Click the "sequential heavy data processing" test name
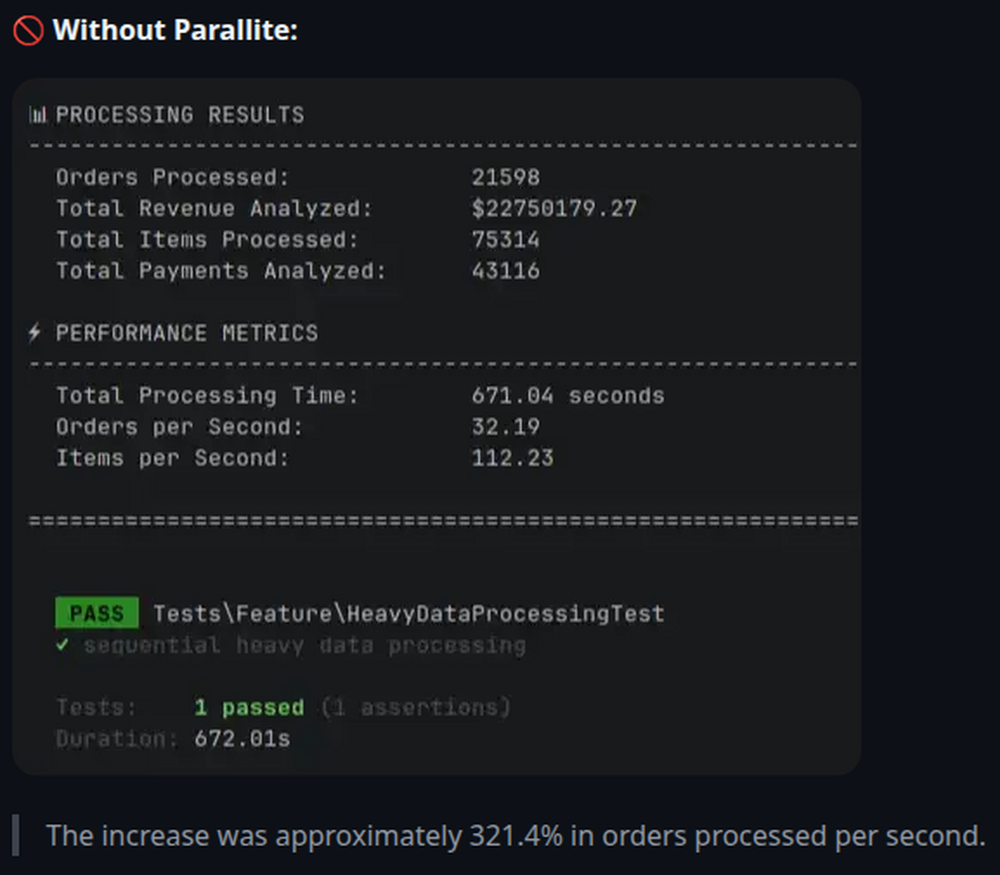The image size is (1000, 875). tap(304, 645)
